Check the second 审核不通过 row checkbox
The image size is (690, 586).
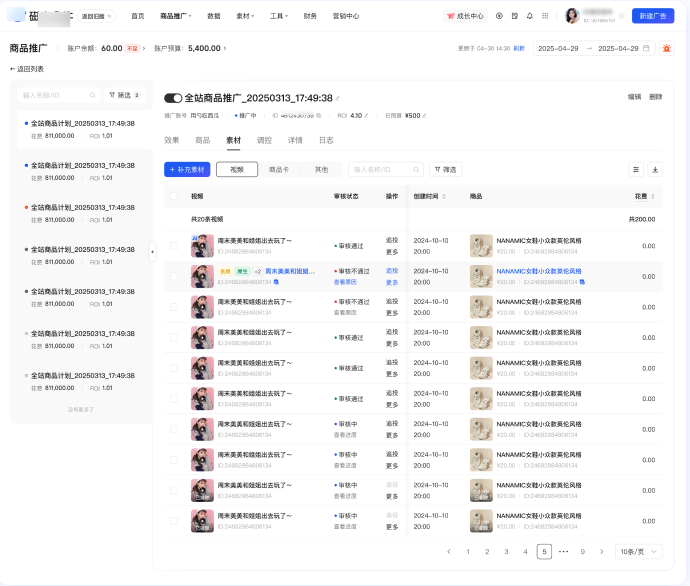[174, 307]
